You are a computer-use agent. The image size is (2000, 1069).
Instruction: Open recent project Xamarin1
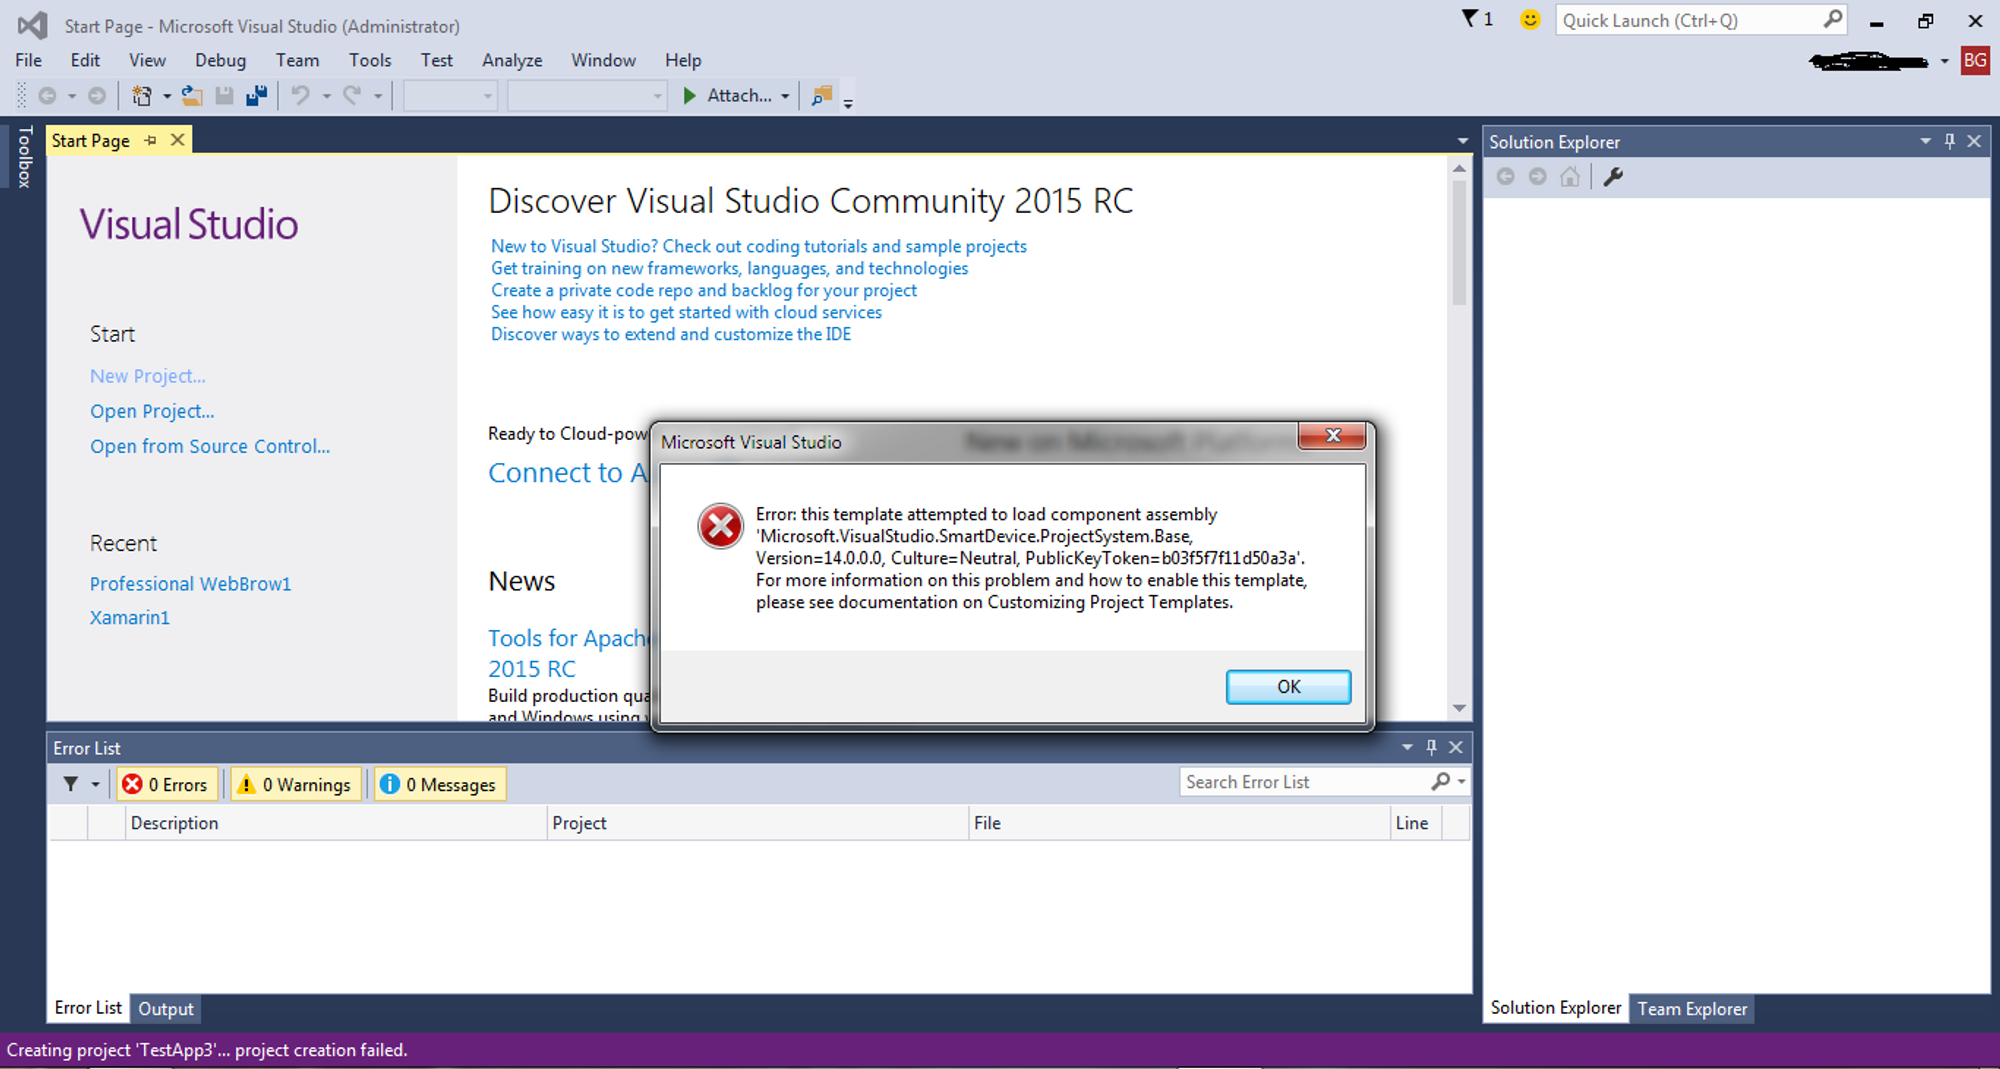point(130,618)
